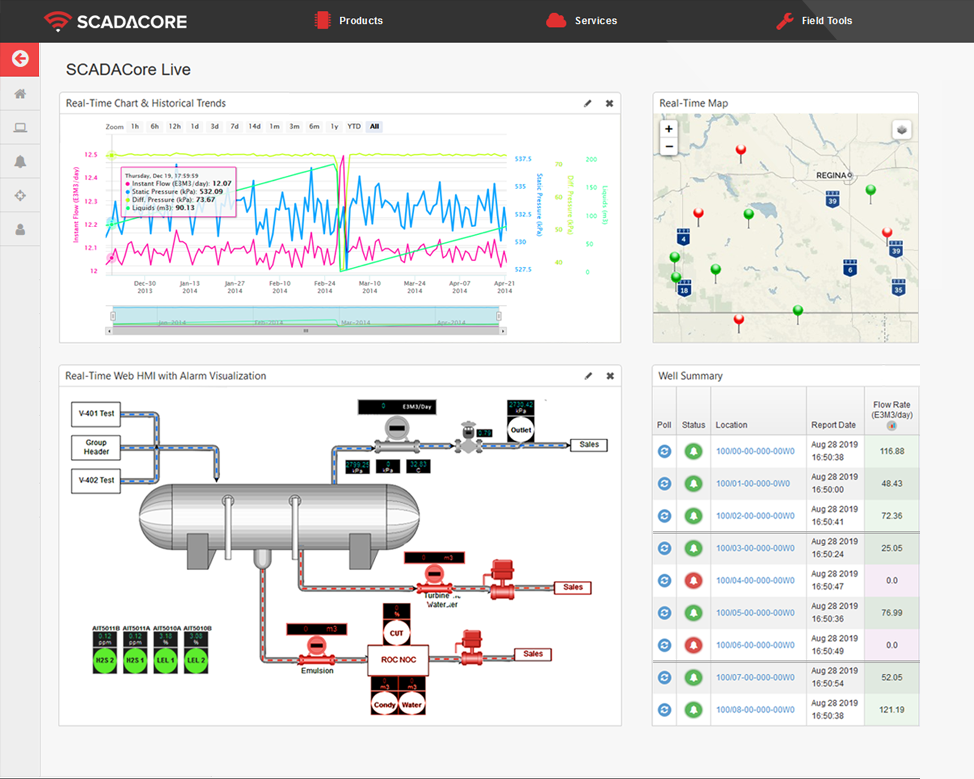Viewport: 974px width, 779px height.
Task: Collapse the sidebar with red back arrow
Action: 19,59
